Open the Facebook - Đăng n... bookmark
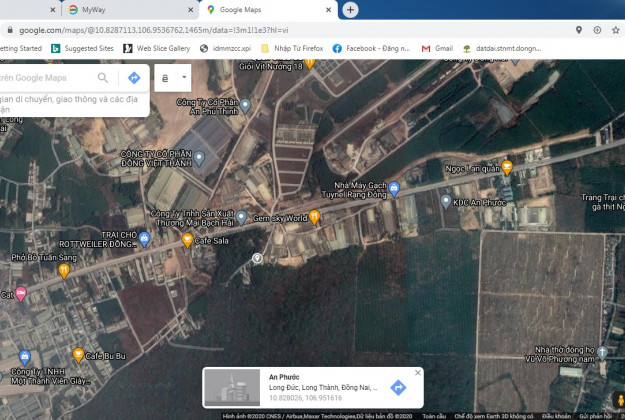The image size is (625, 420). pyautogui.click(x=371, y=48)
